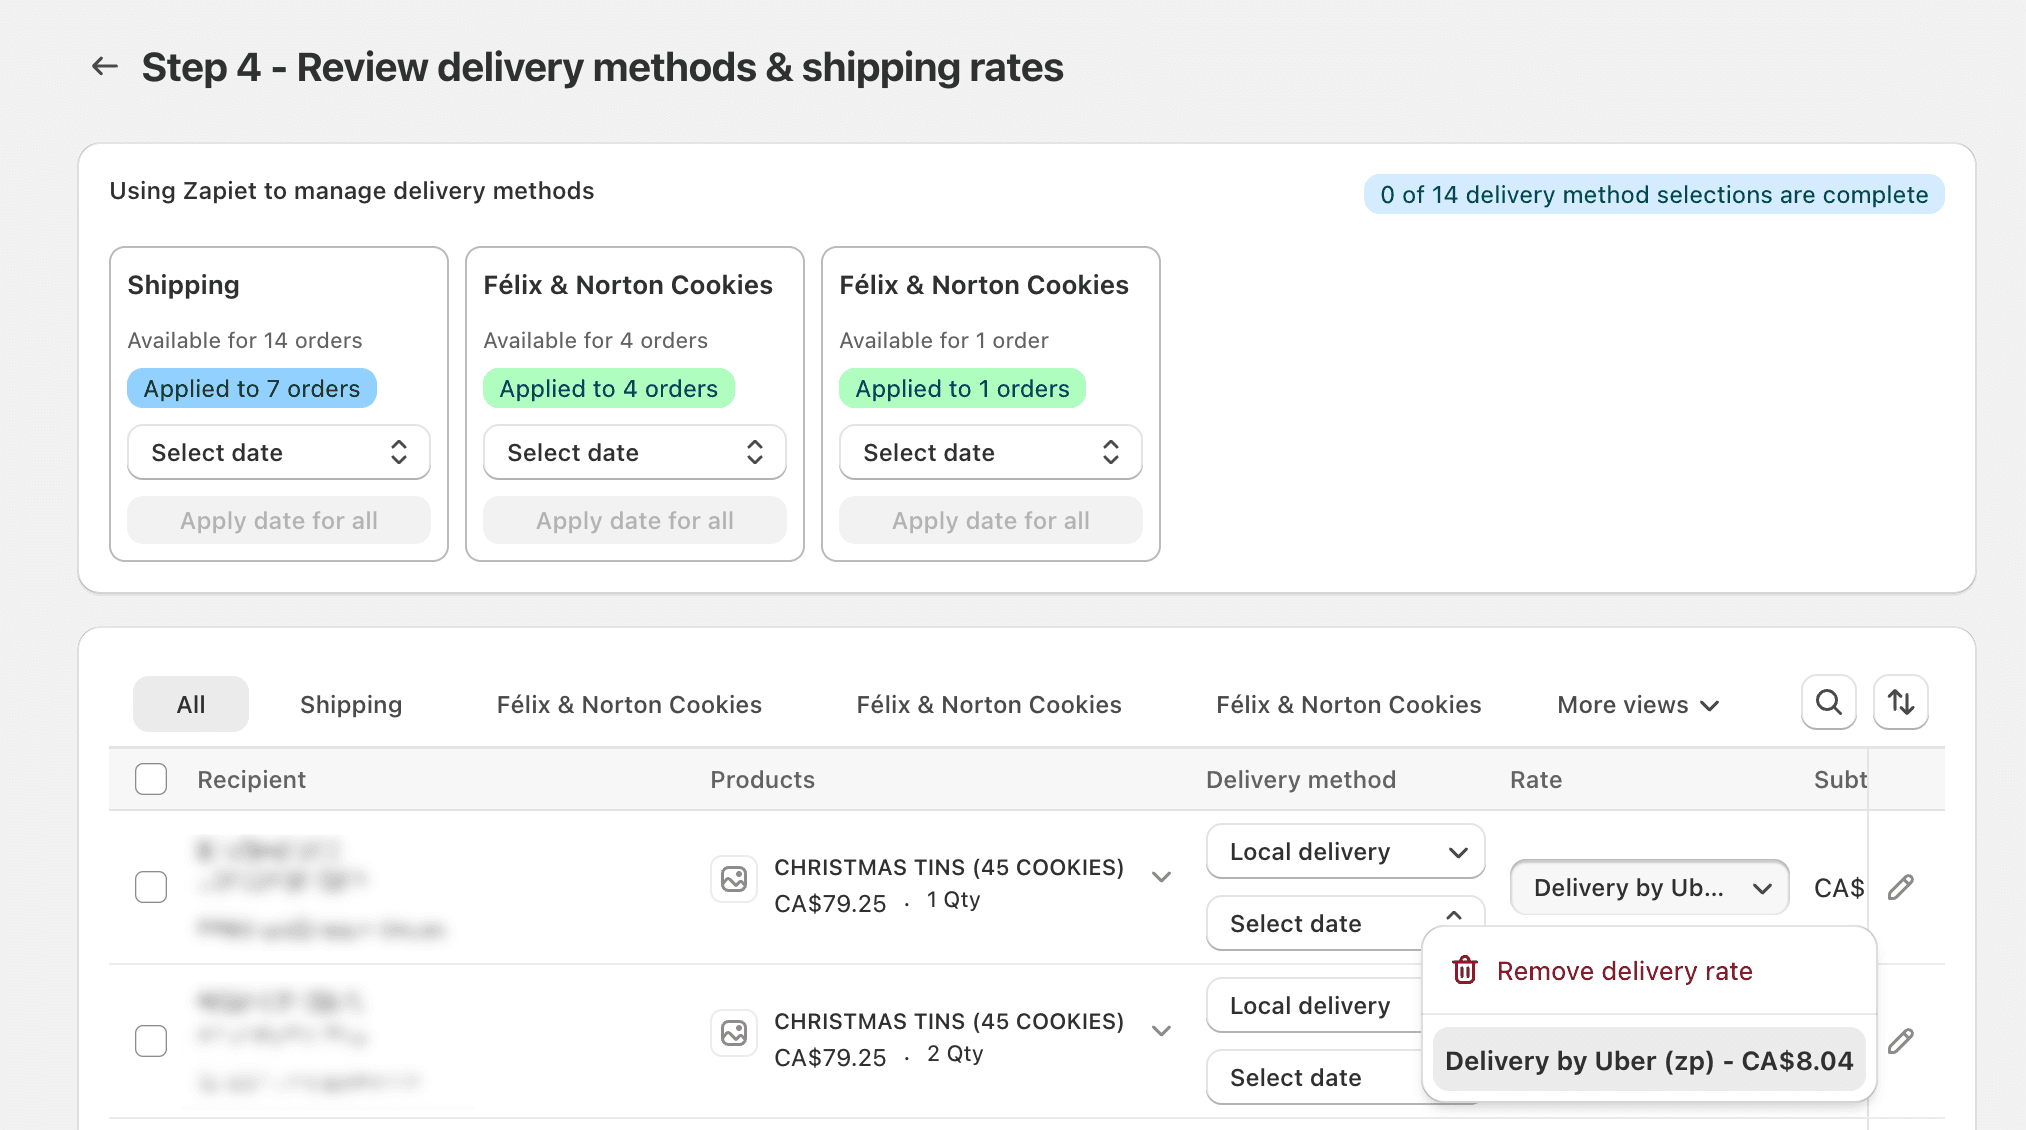Select the All orders tab
Viewport: 2026px width, 1130px height.
tap(190, 705)
